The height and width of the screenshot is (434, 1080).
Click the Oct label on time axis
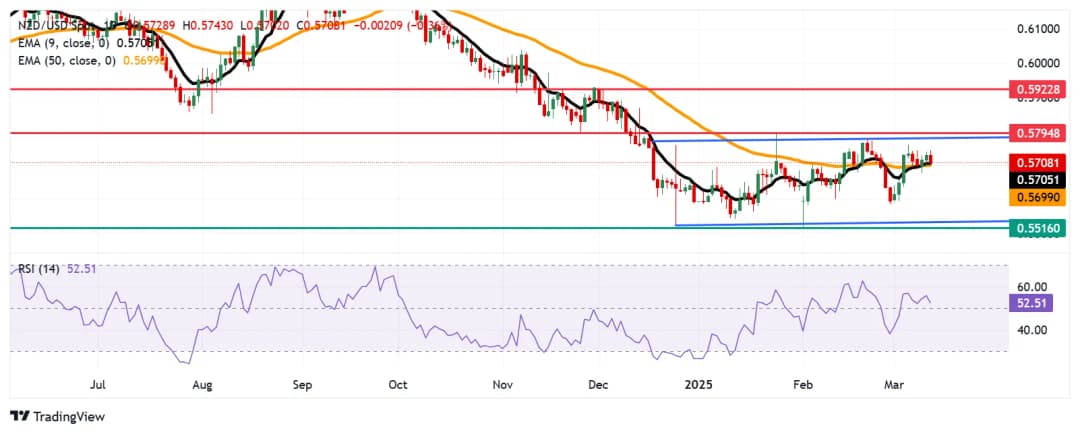click(x=397, y=383)
